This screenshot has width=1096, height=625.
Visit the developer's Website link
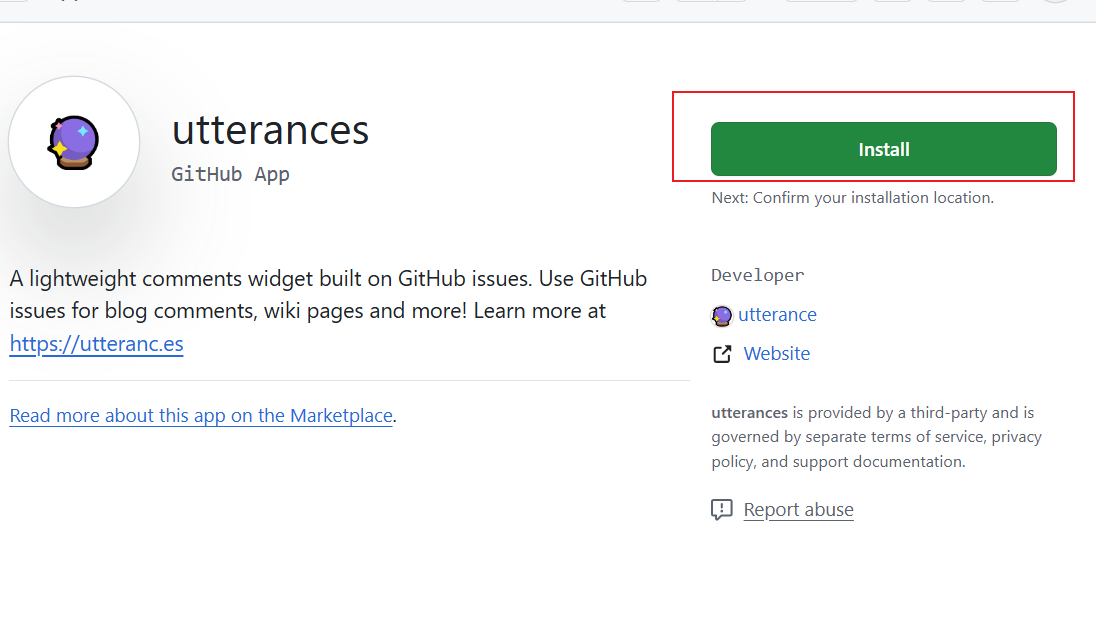[776, 354]
